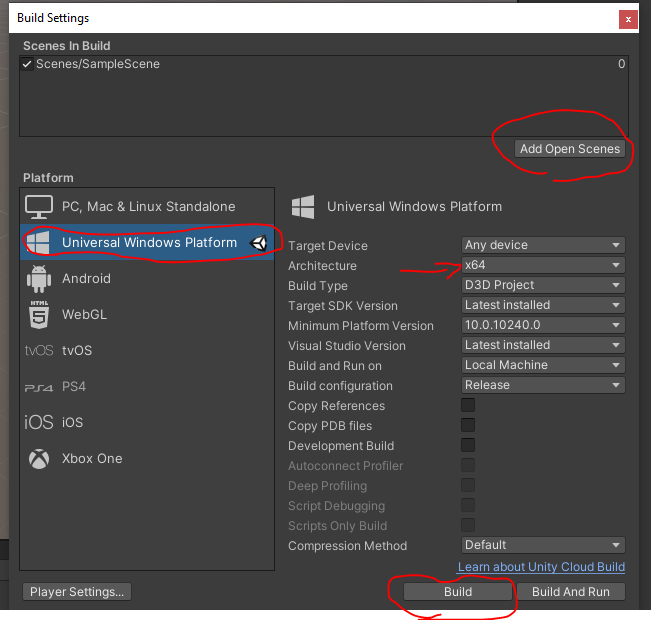Click the Build Settings window title
This screenshot has height=620, width=651.
(x=53, y=18)
